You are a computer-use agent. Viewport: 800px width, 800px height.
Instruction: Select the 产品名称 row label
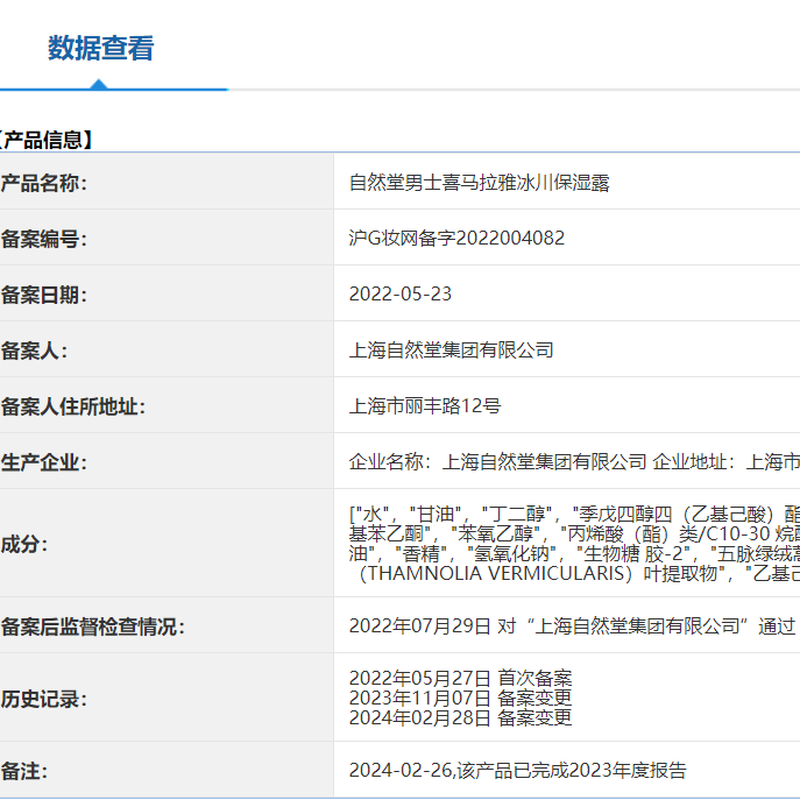pyautogui.click(x=45, y=183)
